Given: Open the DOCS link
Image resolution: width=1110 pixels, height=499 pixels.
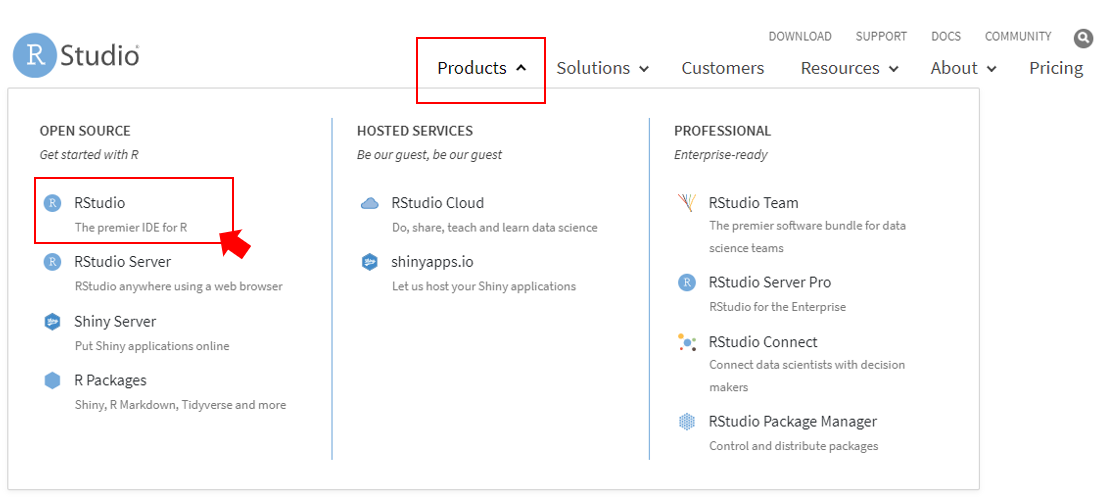Looking at the screenshot, I should point(946,36).
